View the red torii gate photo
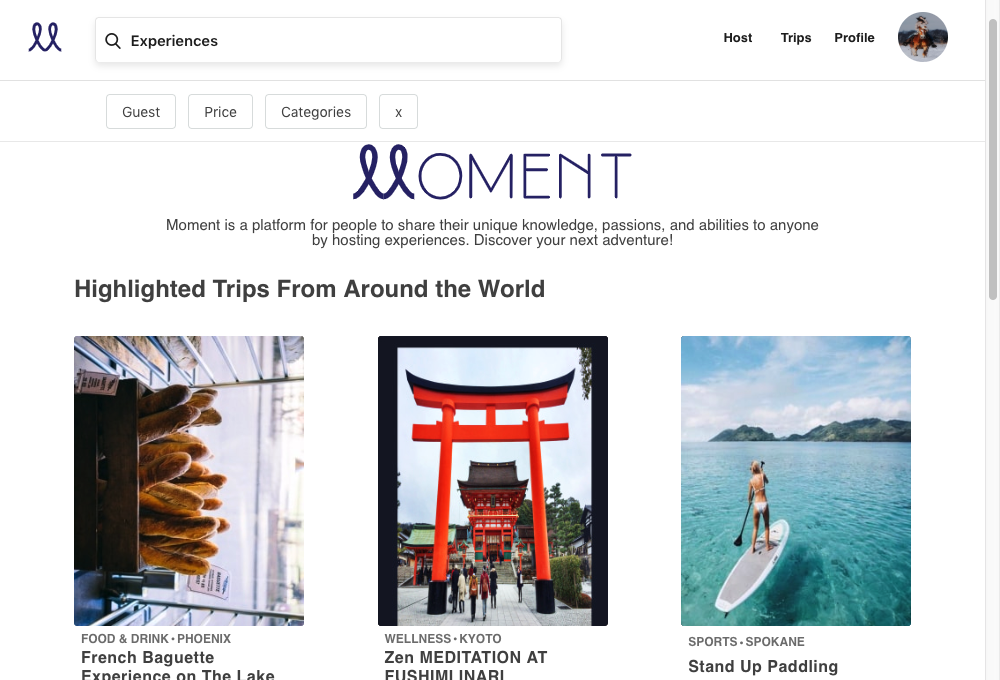 pyautogui.click(x=492, y=480)
